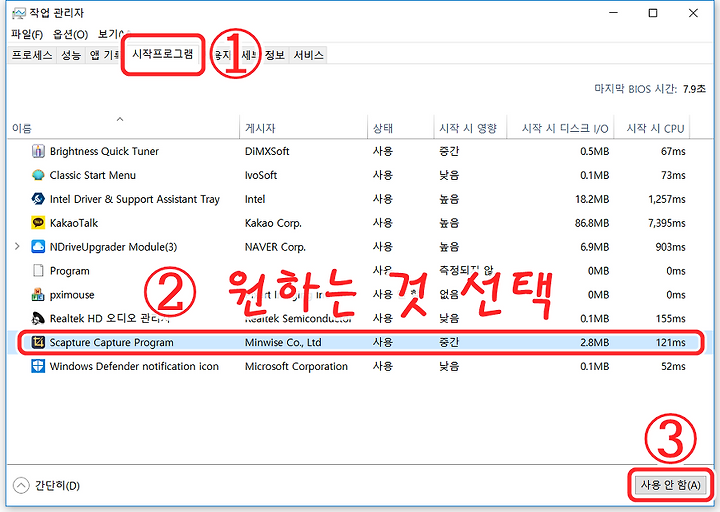The height and width of the screenshot is (512, 720).
Task: Click the 간단히(D) fewer details link
Action: [57, 485]
